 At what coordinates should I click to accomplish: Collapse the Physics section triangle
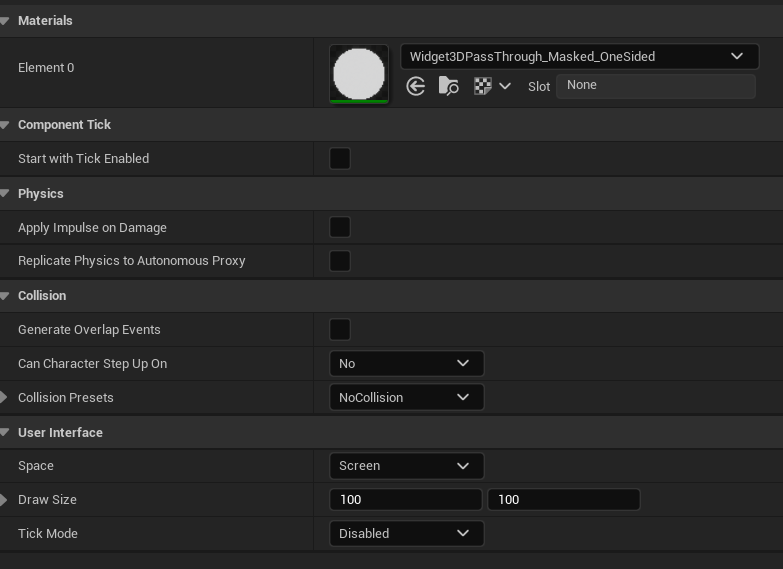coord(7,194)
